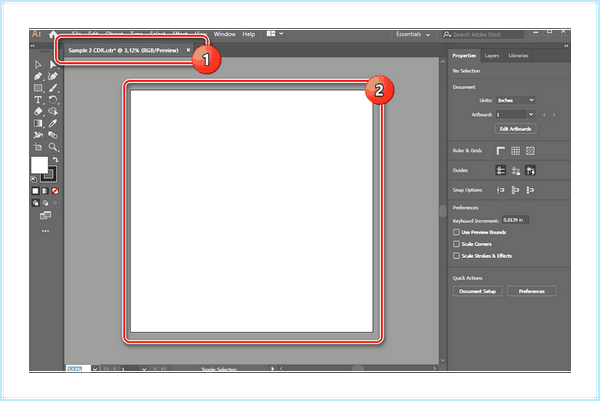Click the Document Setup button
The image size is (600, 401).
point(478,291)
